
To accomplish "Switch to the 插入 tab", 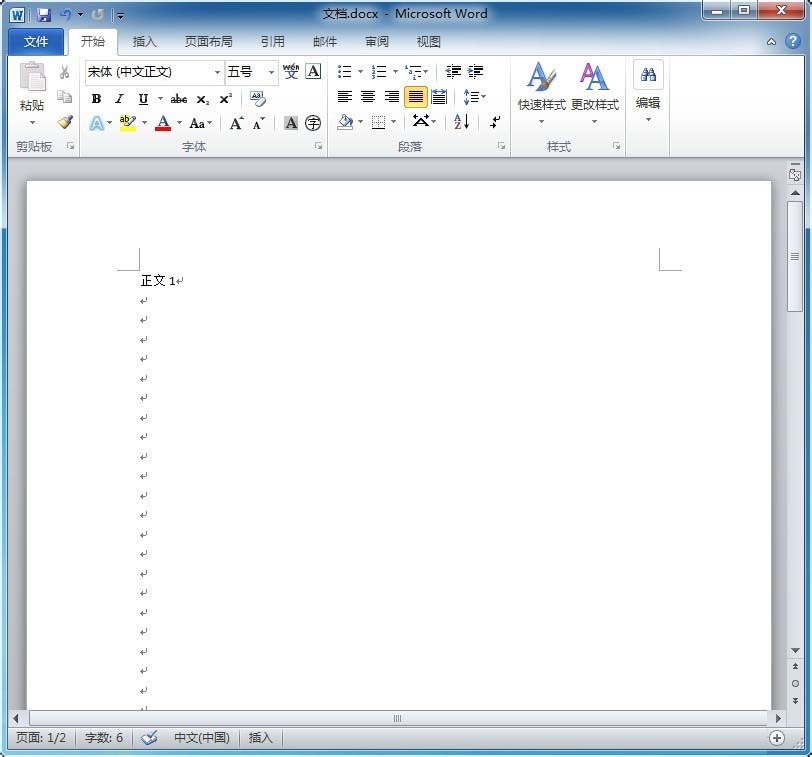I will (145, 42).
